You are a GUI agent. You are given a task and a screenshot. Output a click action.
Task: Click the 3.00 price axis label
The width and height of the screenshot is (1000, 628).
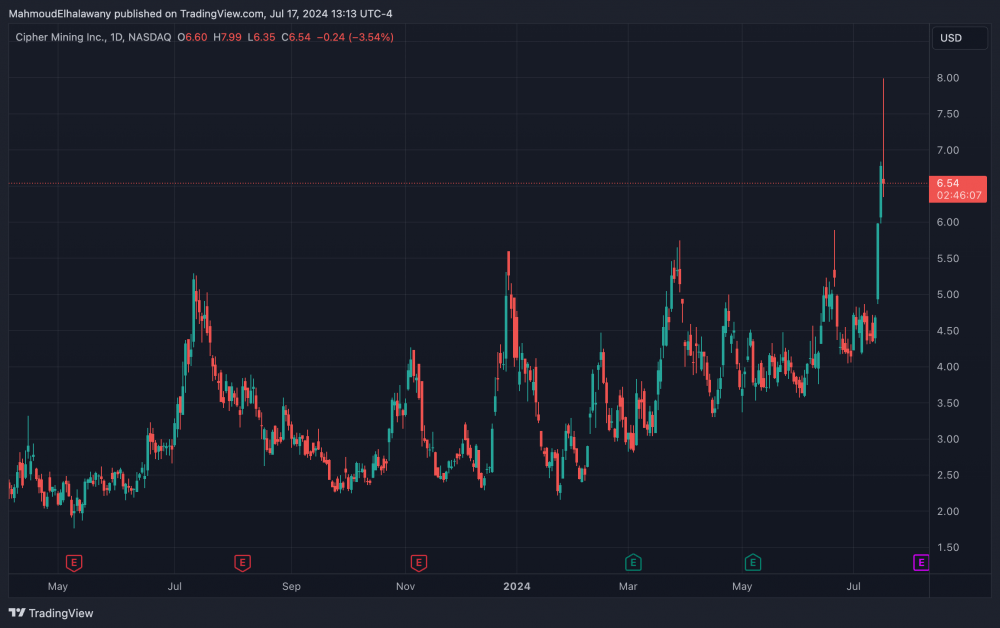[948, 439]
